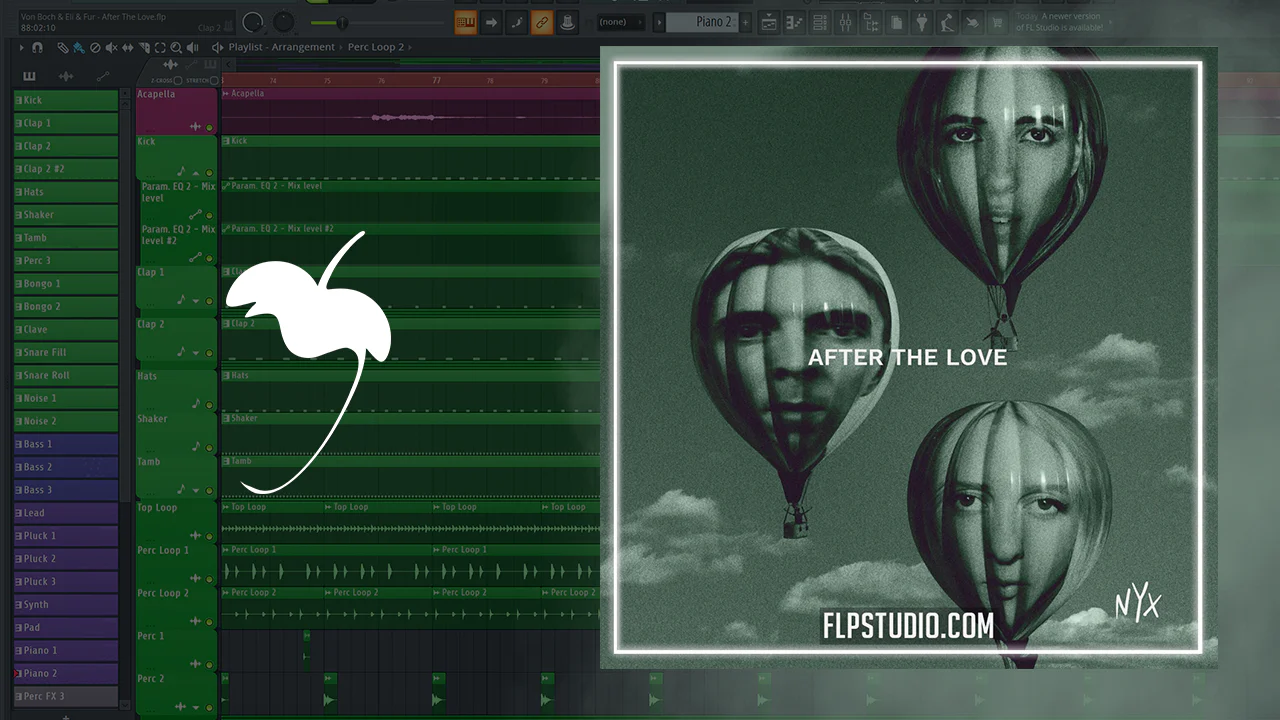Expand the Tamb track arrow
1280x720 pixels.
pyautogui.click(x=196, y=490)
